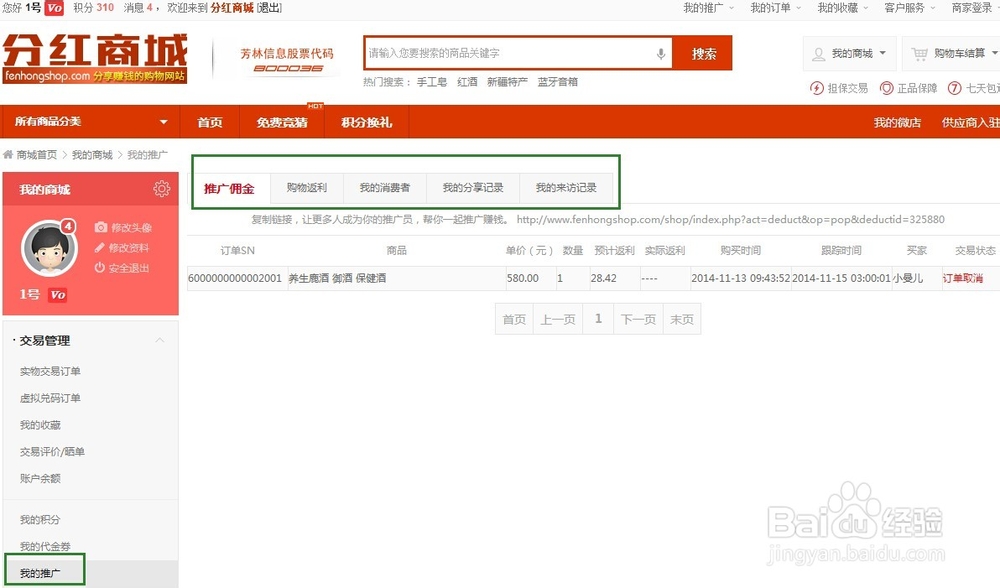Open 实物交易订单 in sidebar
This screenshot has width=1000, height=588.
(x=50, y=371)
